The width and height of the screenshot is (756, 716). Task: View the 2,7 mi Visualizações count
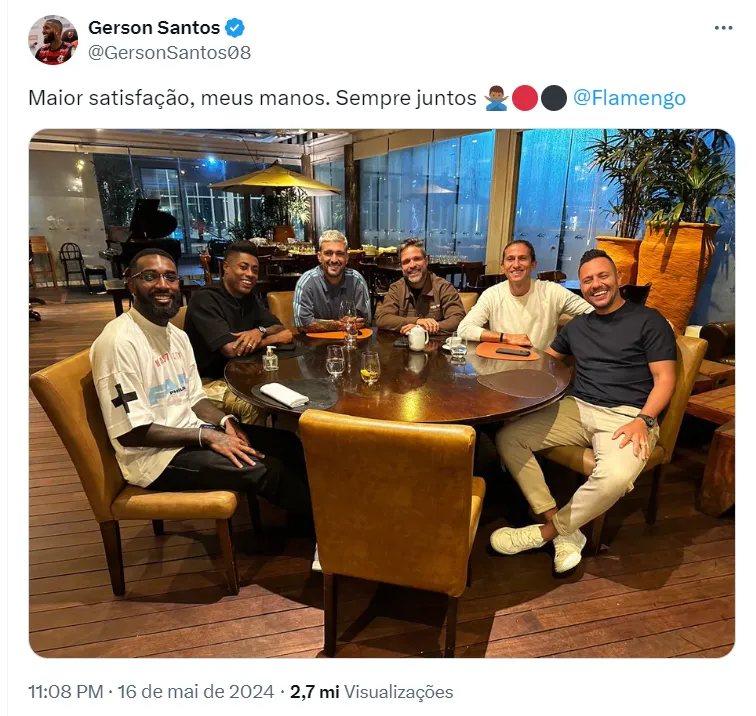(371, 691)
